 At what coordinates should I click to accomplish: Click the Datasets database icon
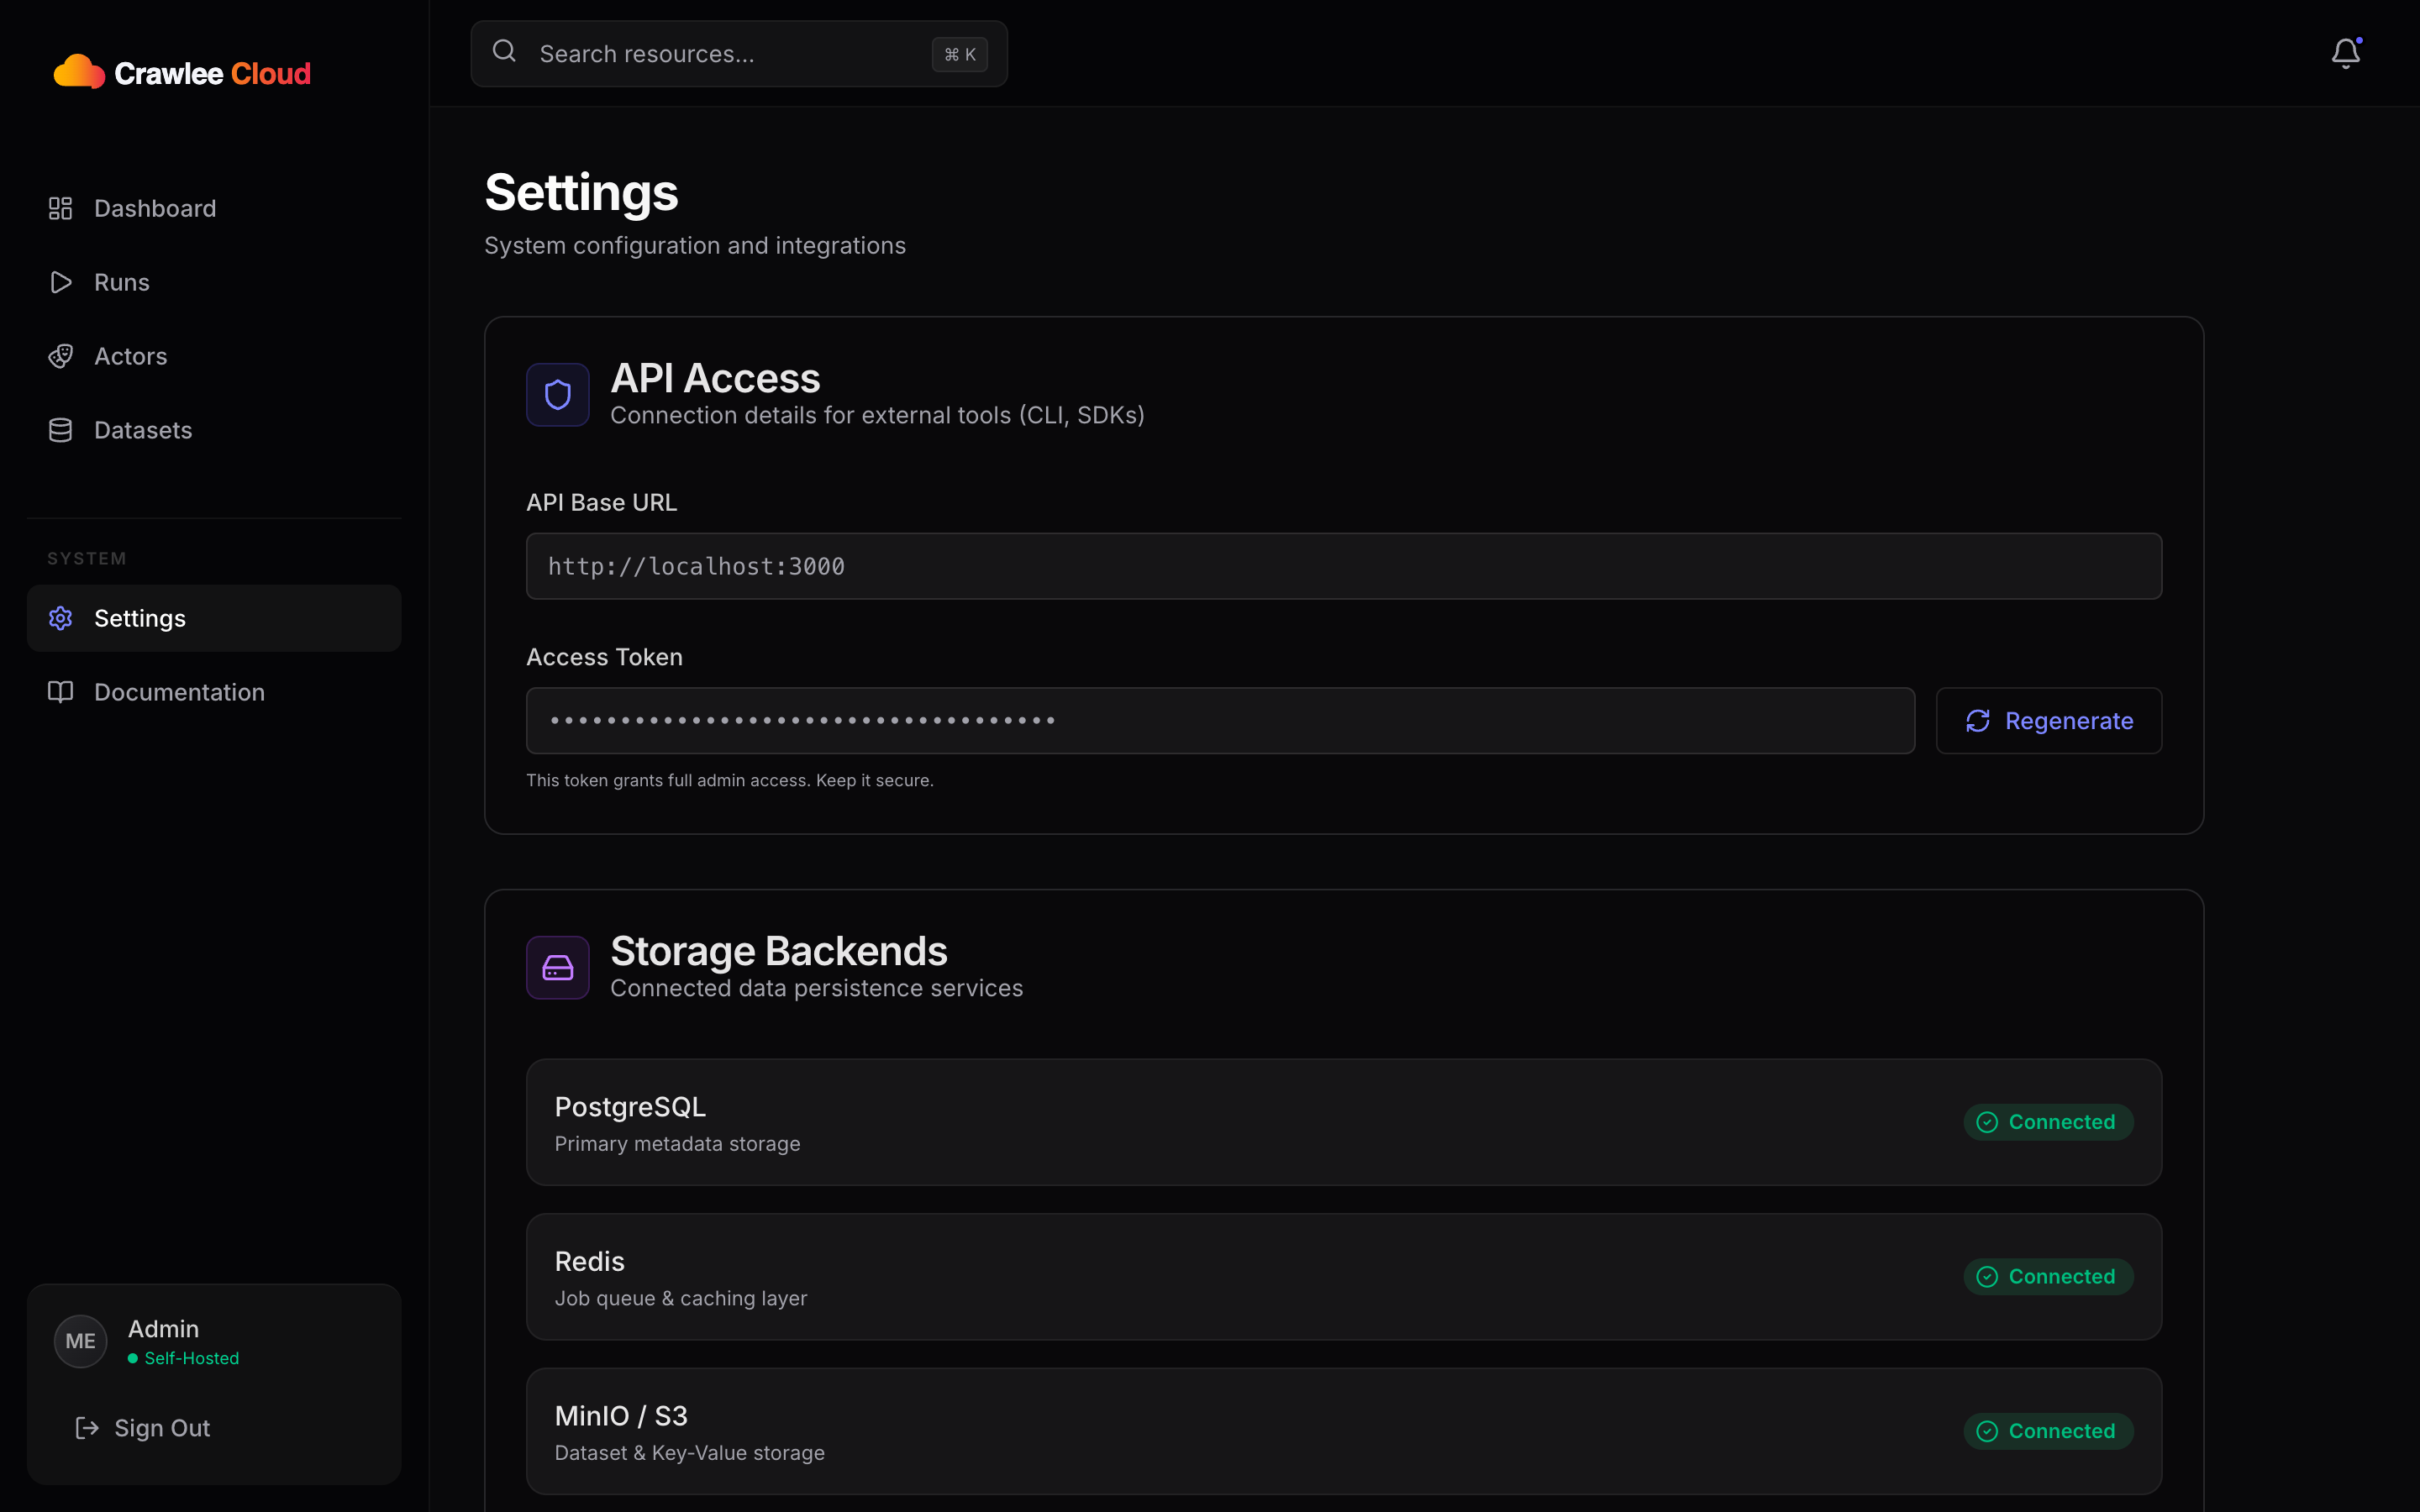coord(60,429)
